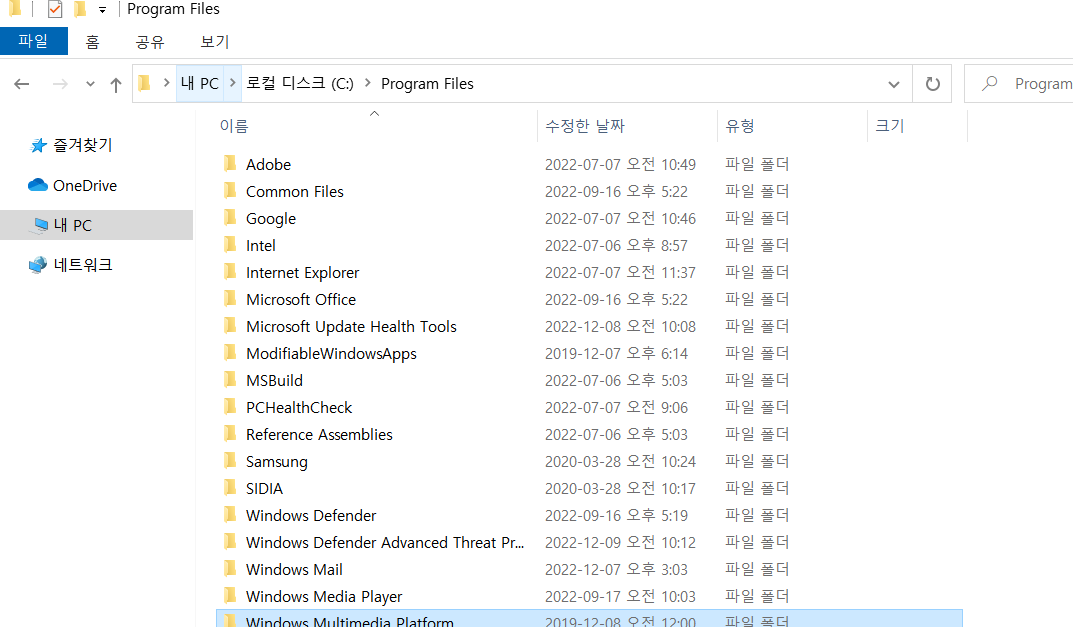Click the Program Files search box

point(1019,84)
